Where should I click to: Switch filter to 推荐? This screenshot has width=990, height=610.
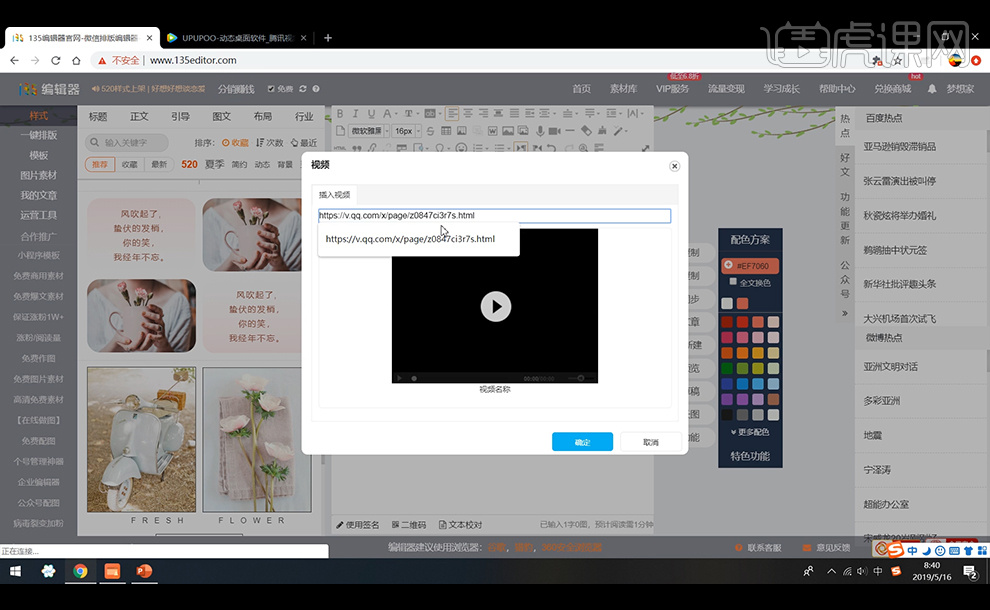click(x=100, y=164)
